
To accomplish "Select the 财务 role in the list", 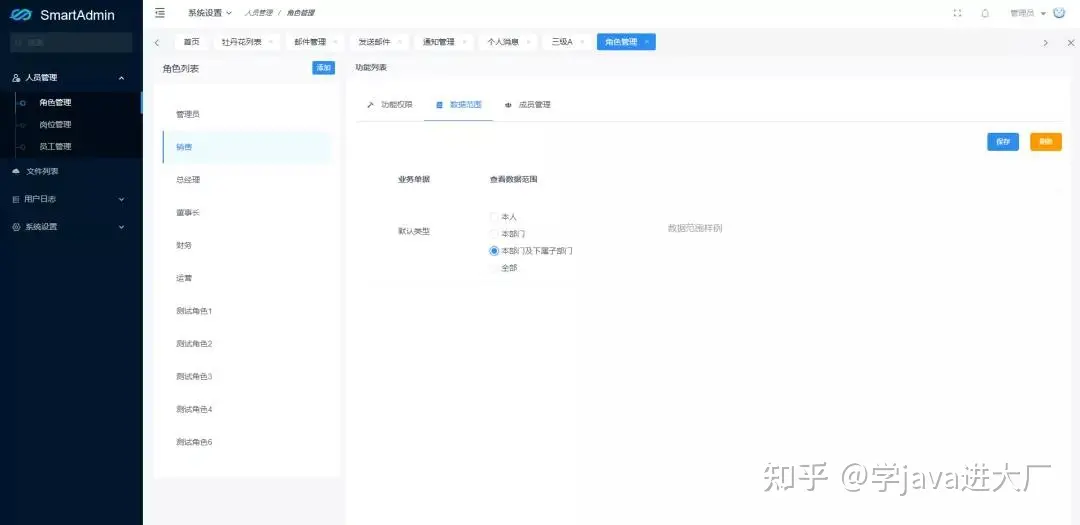I will pyautogui.click(x=247, y=245).
